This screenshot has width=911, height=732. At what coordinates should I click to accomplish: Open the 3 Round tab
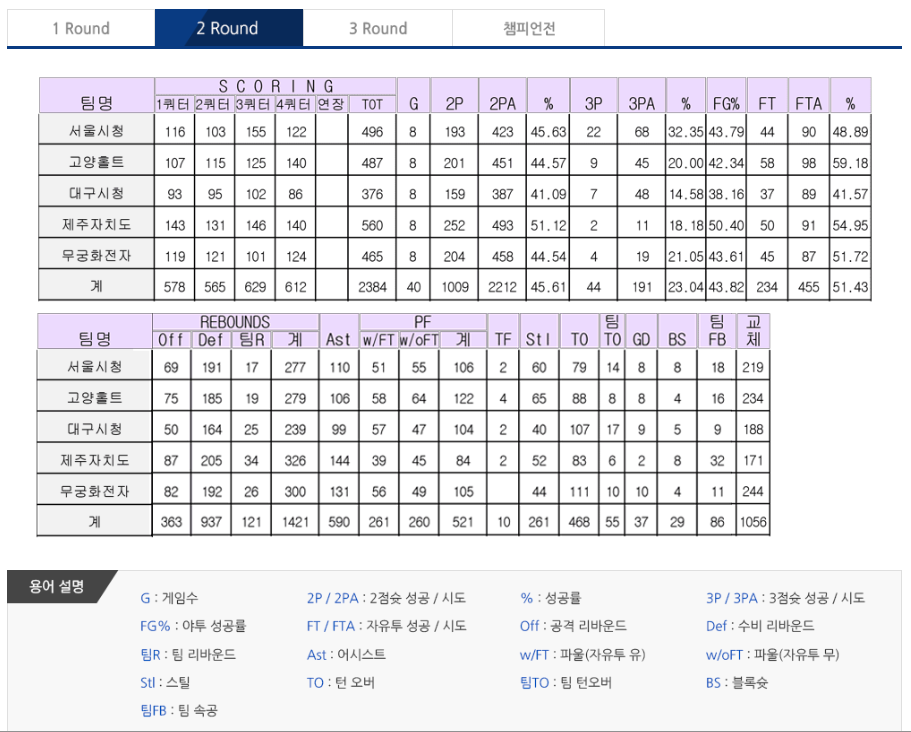378,28
